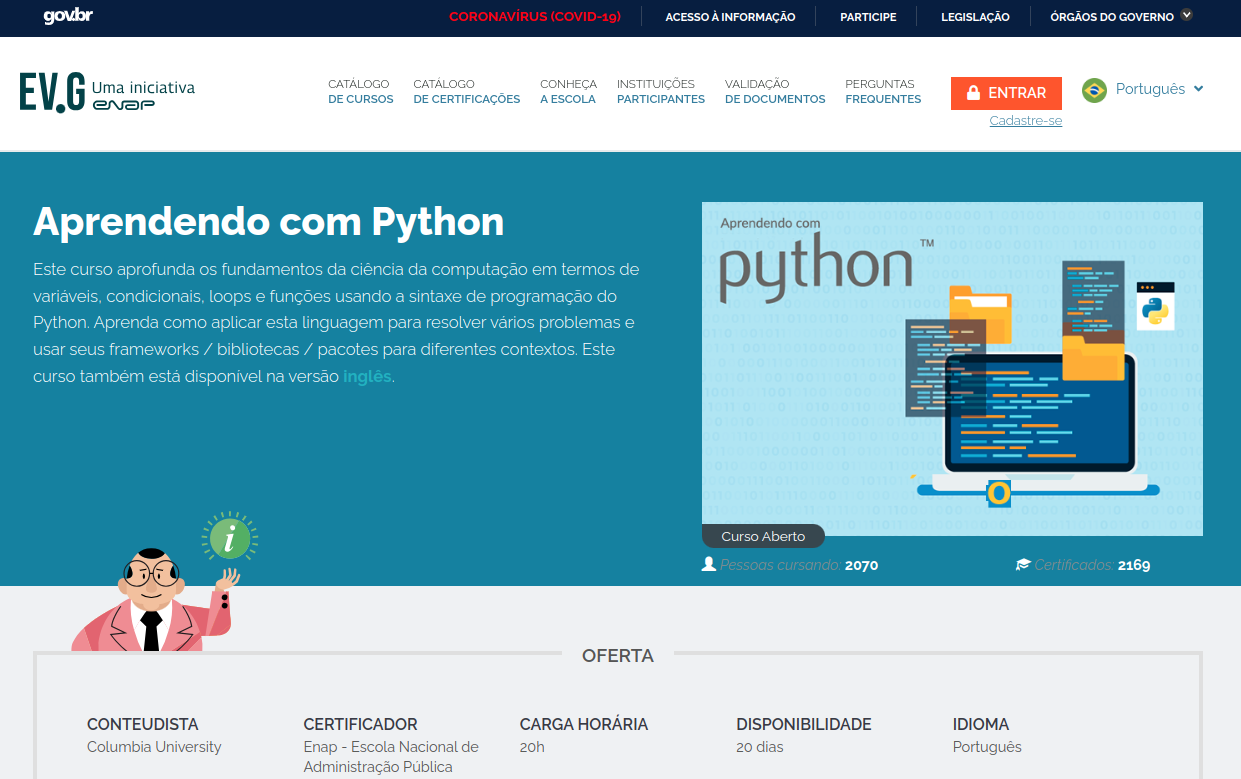Open CATÁLOGO DE CURSOS menu
This screenshot has height=779, width=1241.
point(360,91)
